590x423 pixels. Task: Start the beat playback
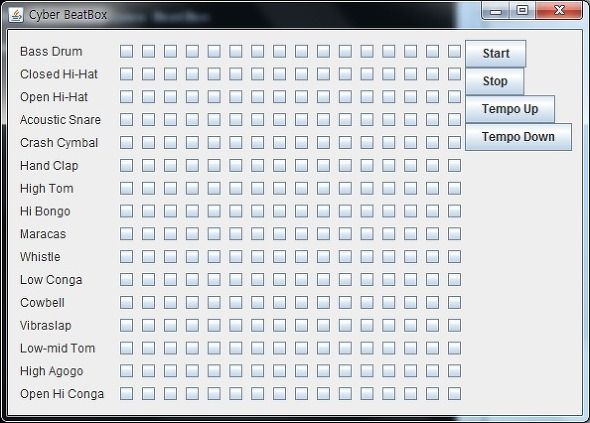coord(496,54)
